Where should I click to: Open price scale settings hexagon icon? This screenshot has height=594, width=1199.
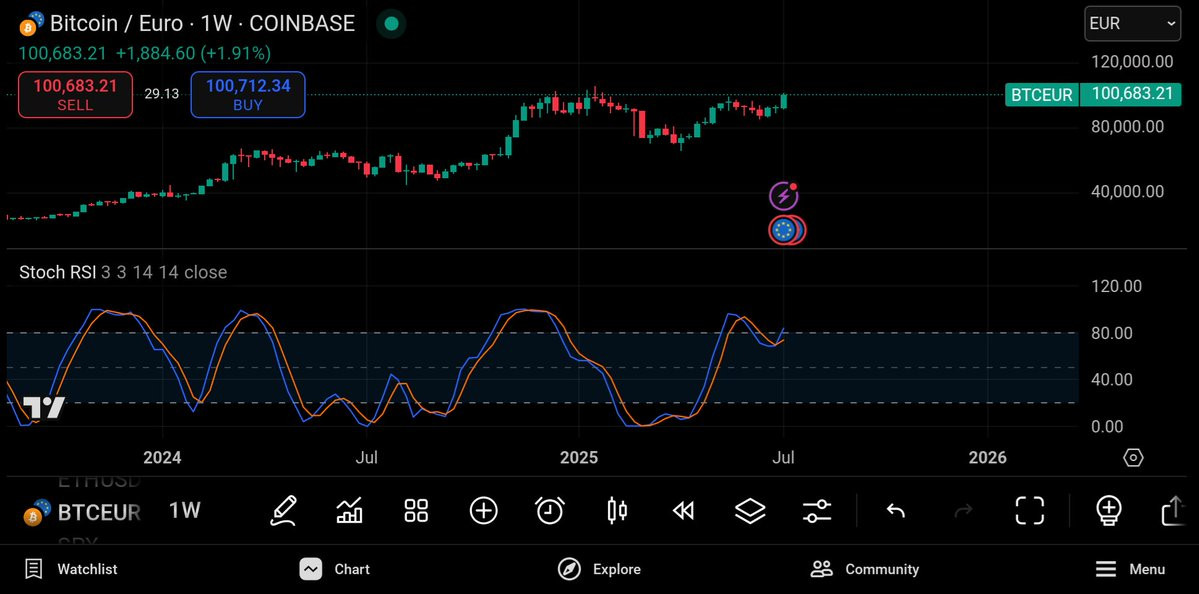point(1133,457)
